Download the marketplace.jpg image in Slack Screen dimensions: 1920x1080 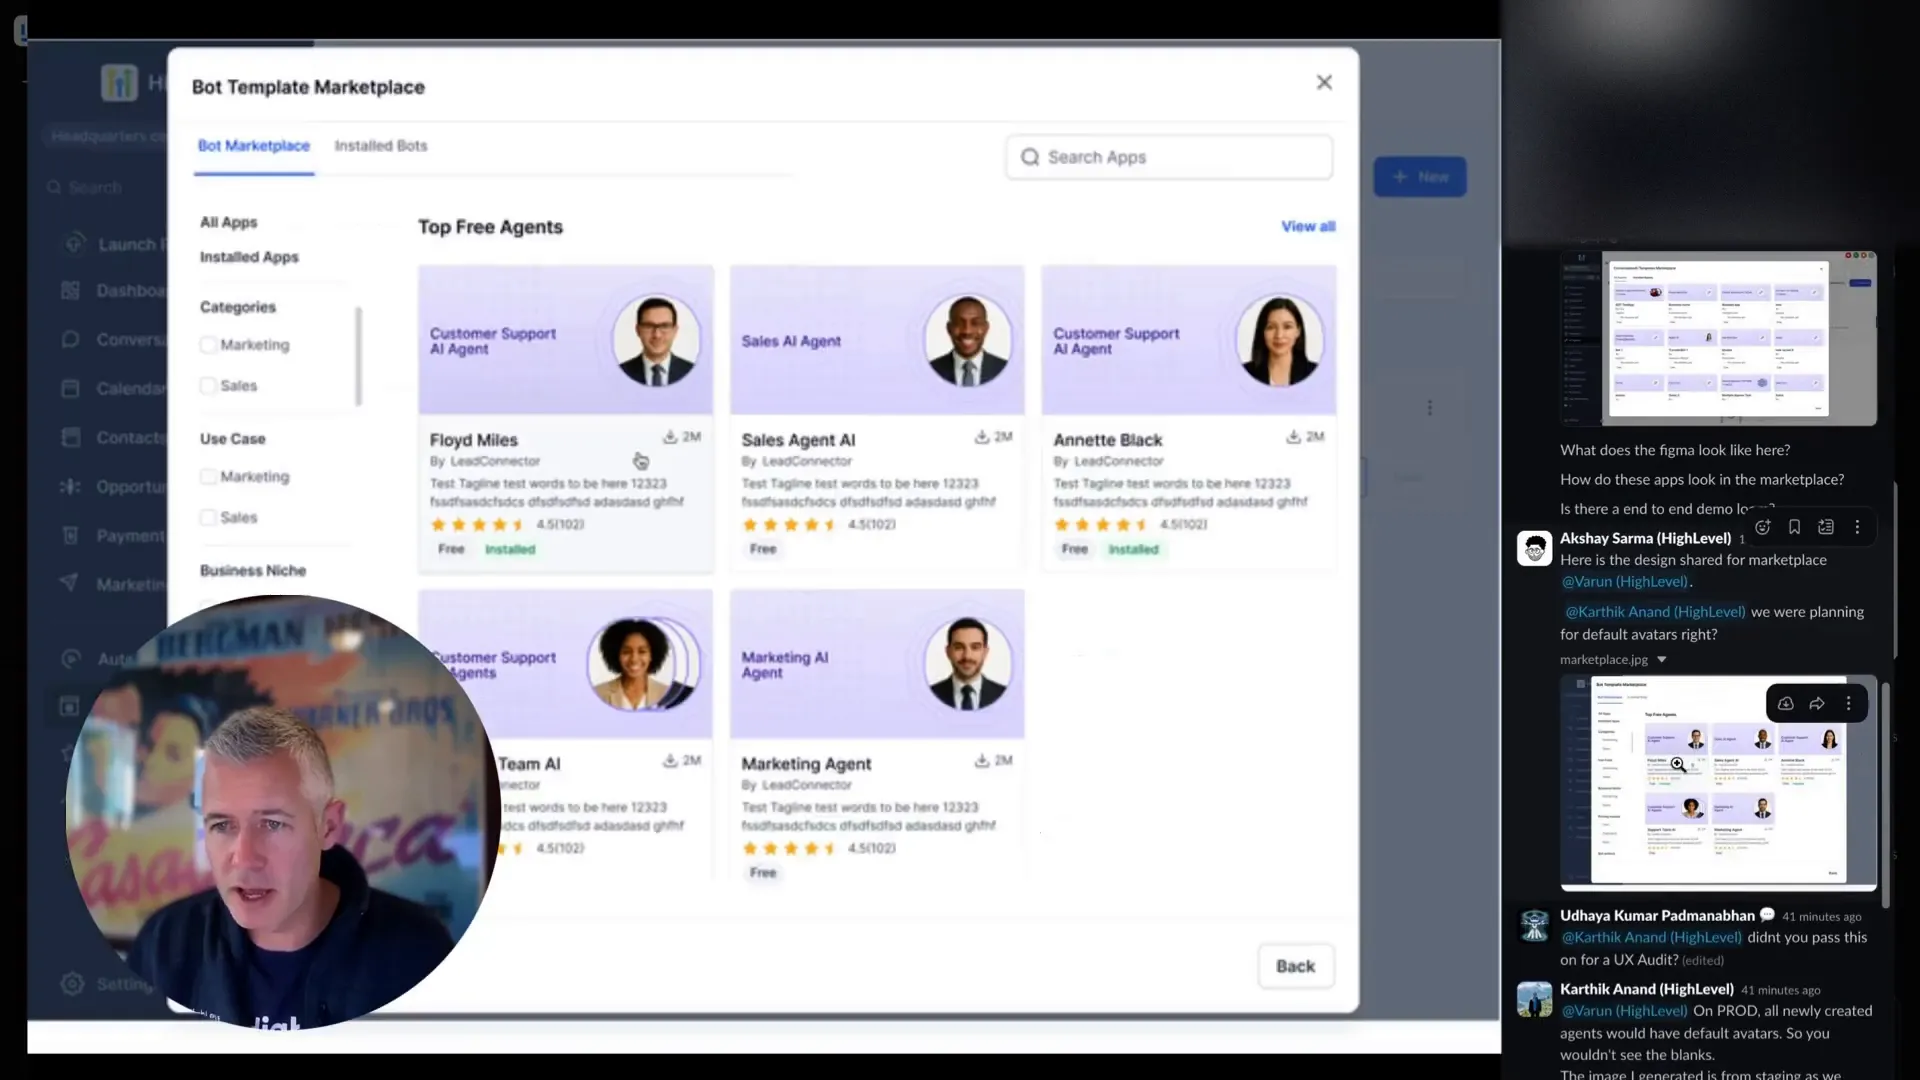[x=1785, y=704]
